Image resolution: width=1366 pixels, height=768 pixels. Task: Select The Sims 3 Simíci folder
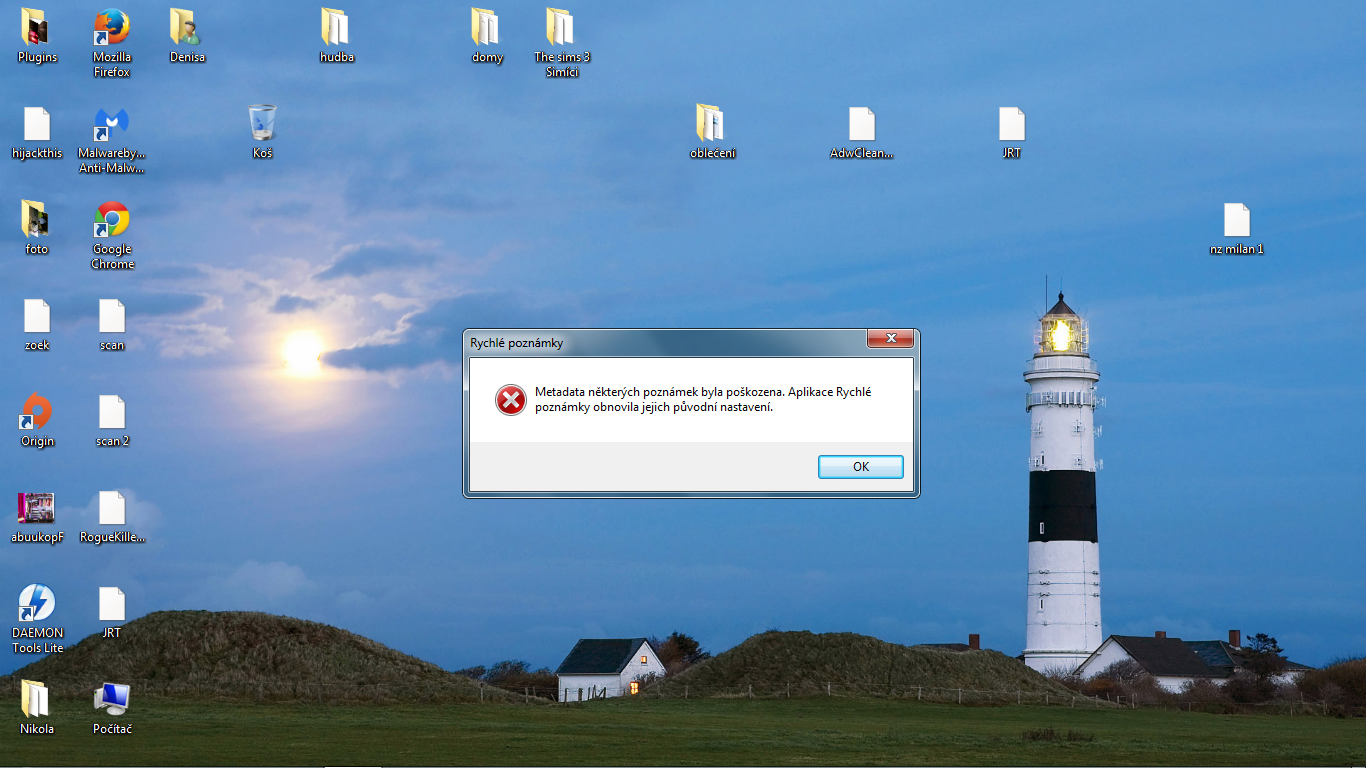tap(562, 27)
